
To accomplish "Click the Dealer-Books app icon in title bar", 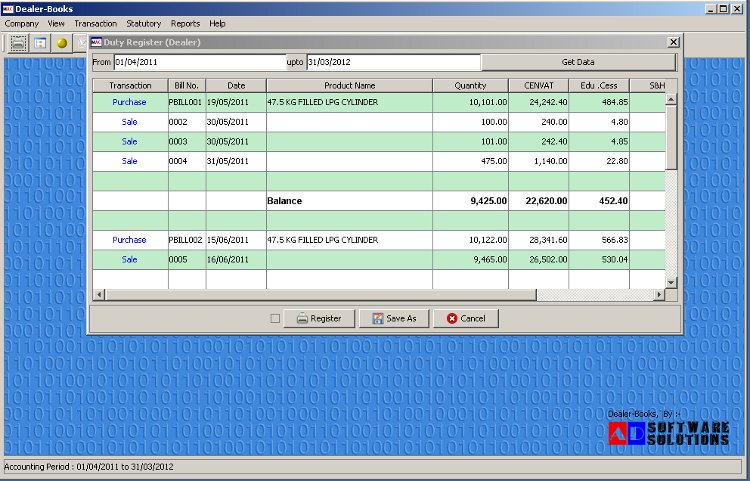I will (9, 8).
